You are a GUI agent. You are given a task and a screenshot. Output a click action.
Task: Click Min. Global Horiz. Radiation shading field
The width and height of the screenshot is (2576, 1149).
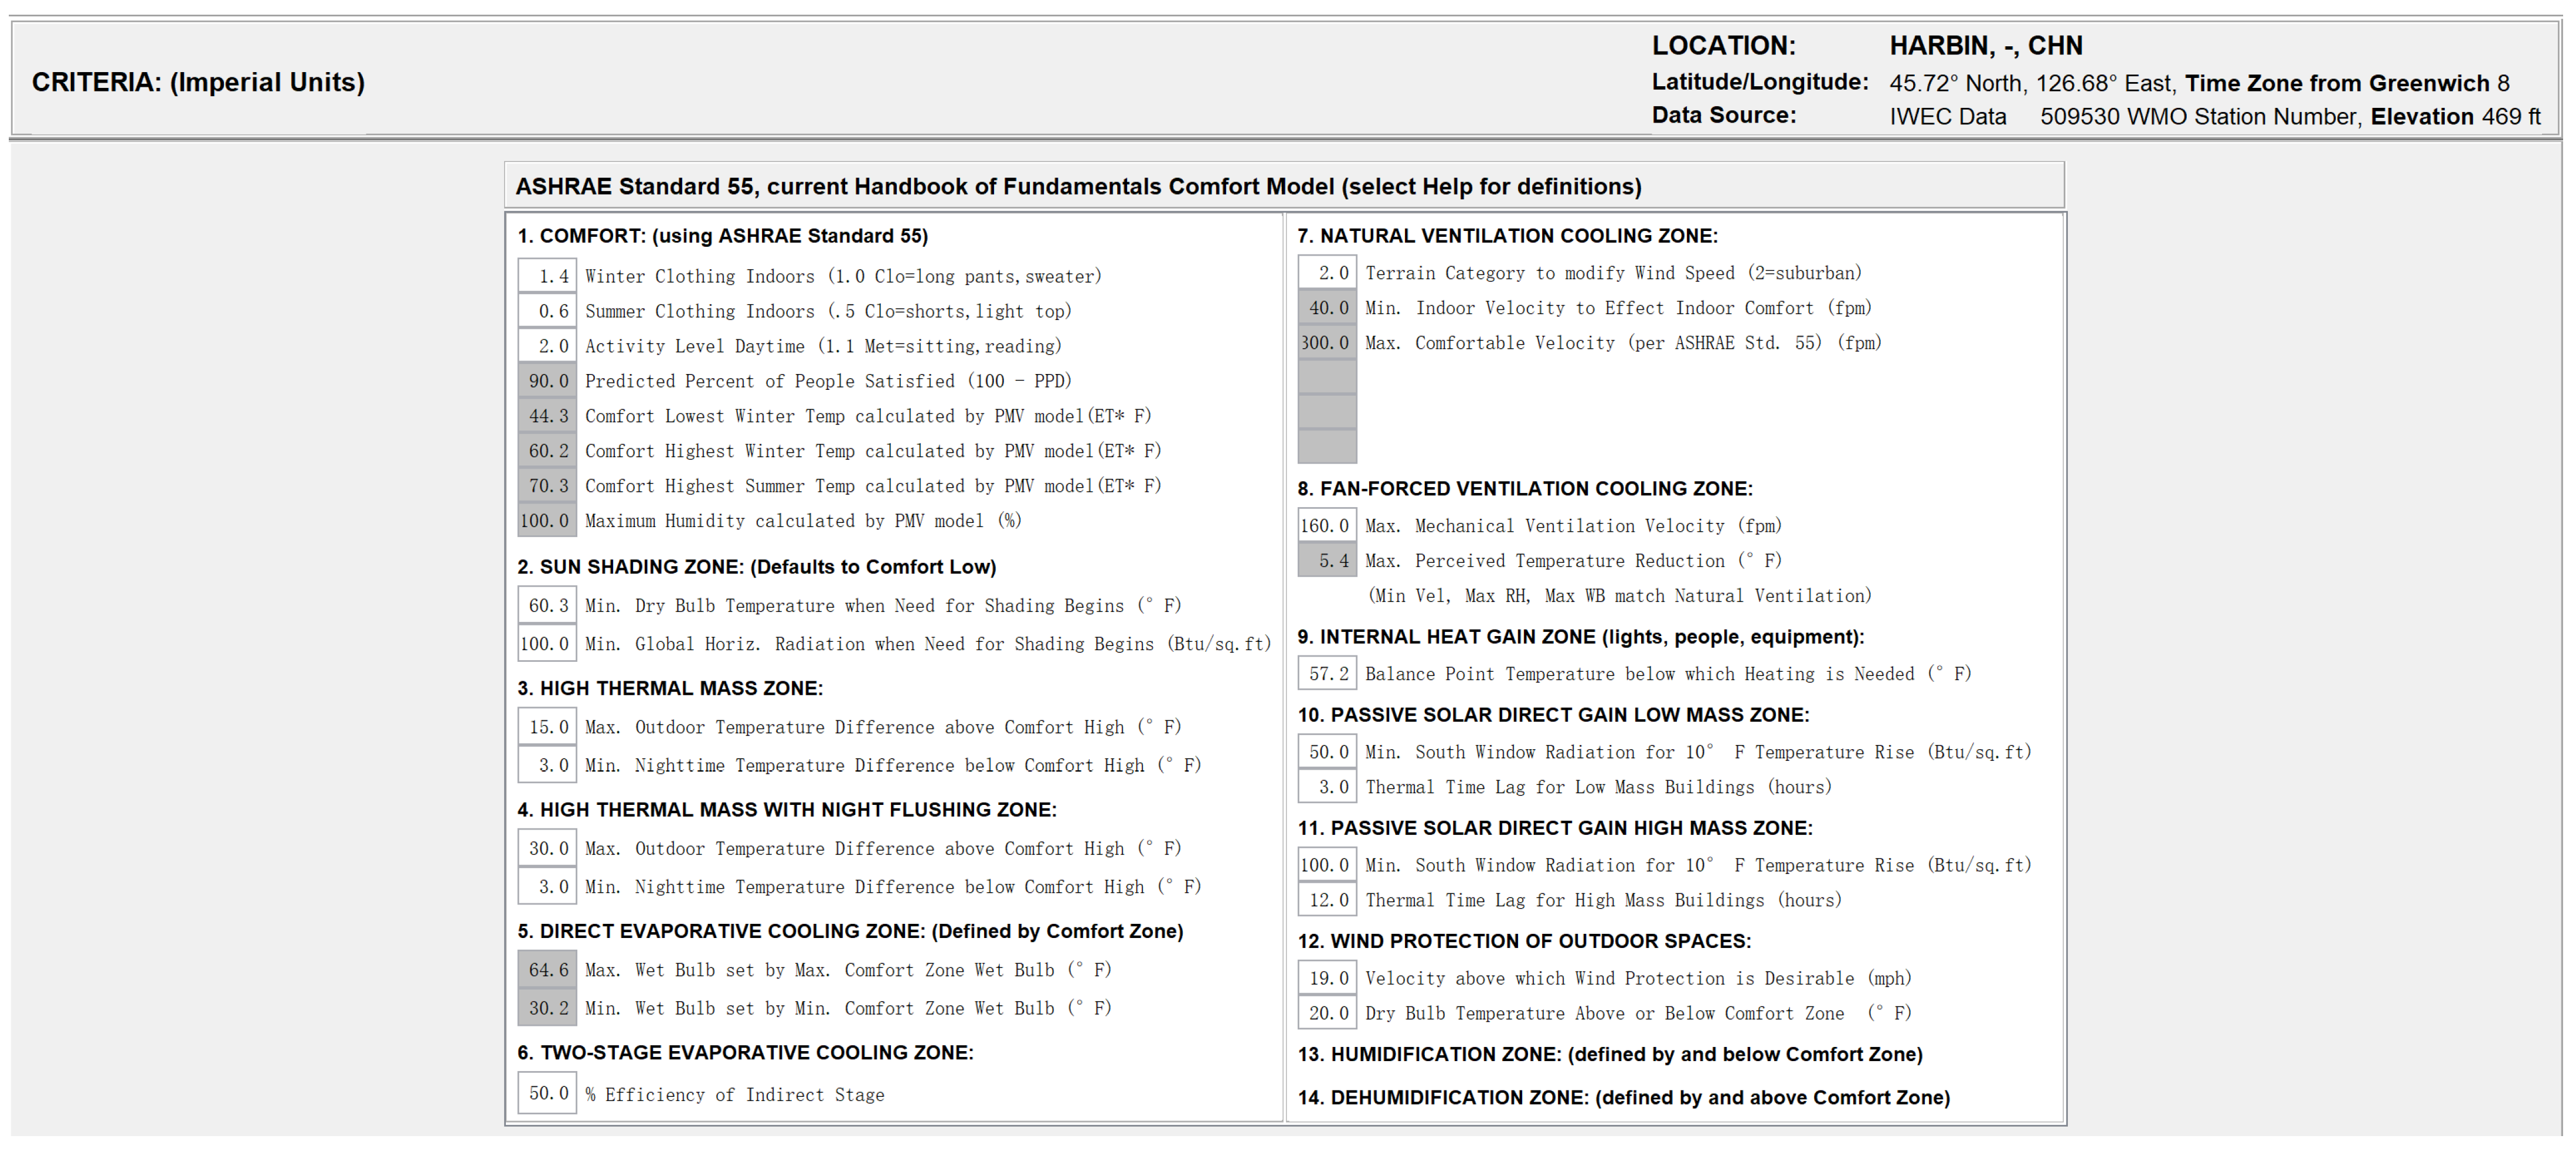[x=547, y=644]
